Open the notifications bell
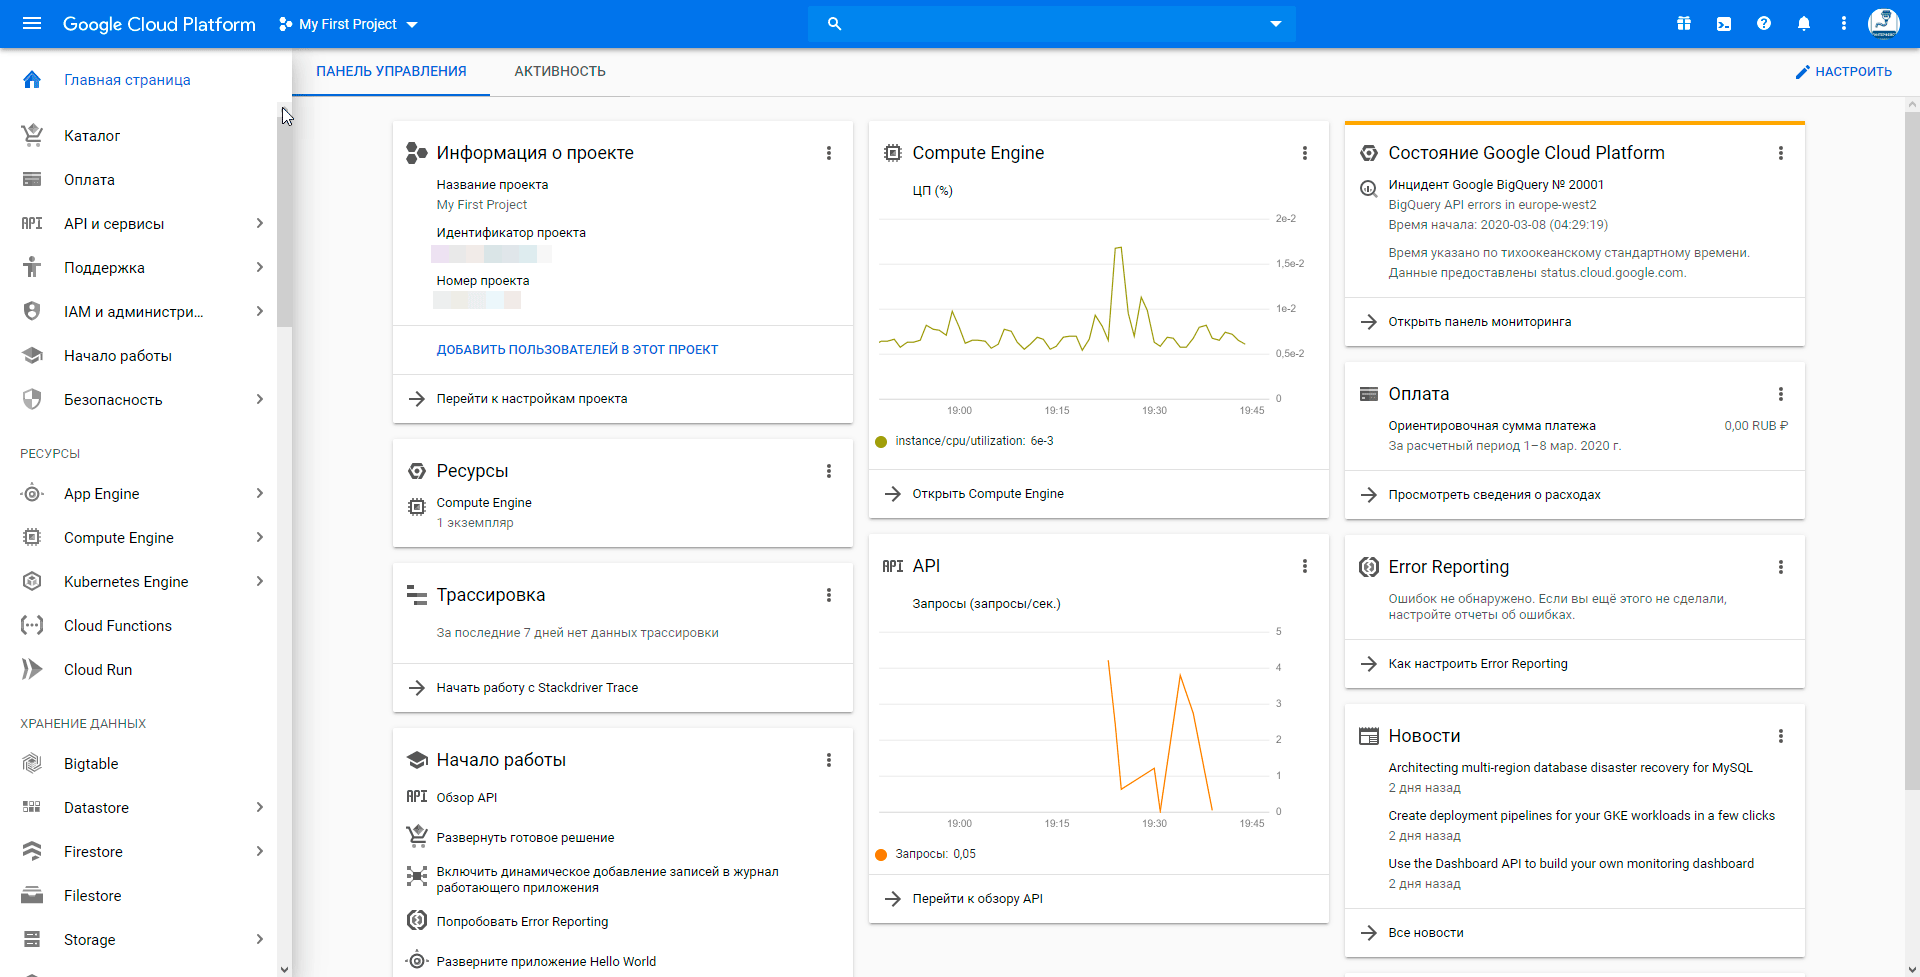The width and height of the screenshot is (1920, 977). 1804,24
